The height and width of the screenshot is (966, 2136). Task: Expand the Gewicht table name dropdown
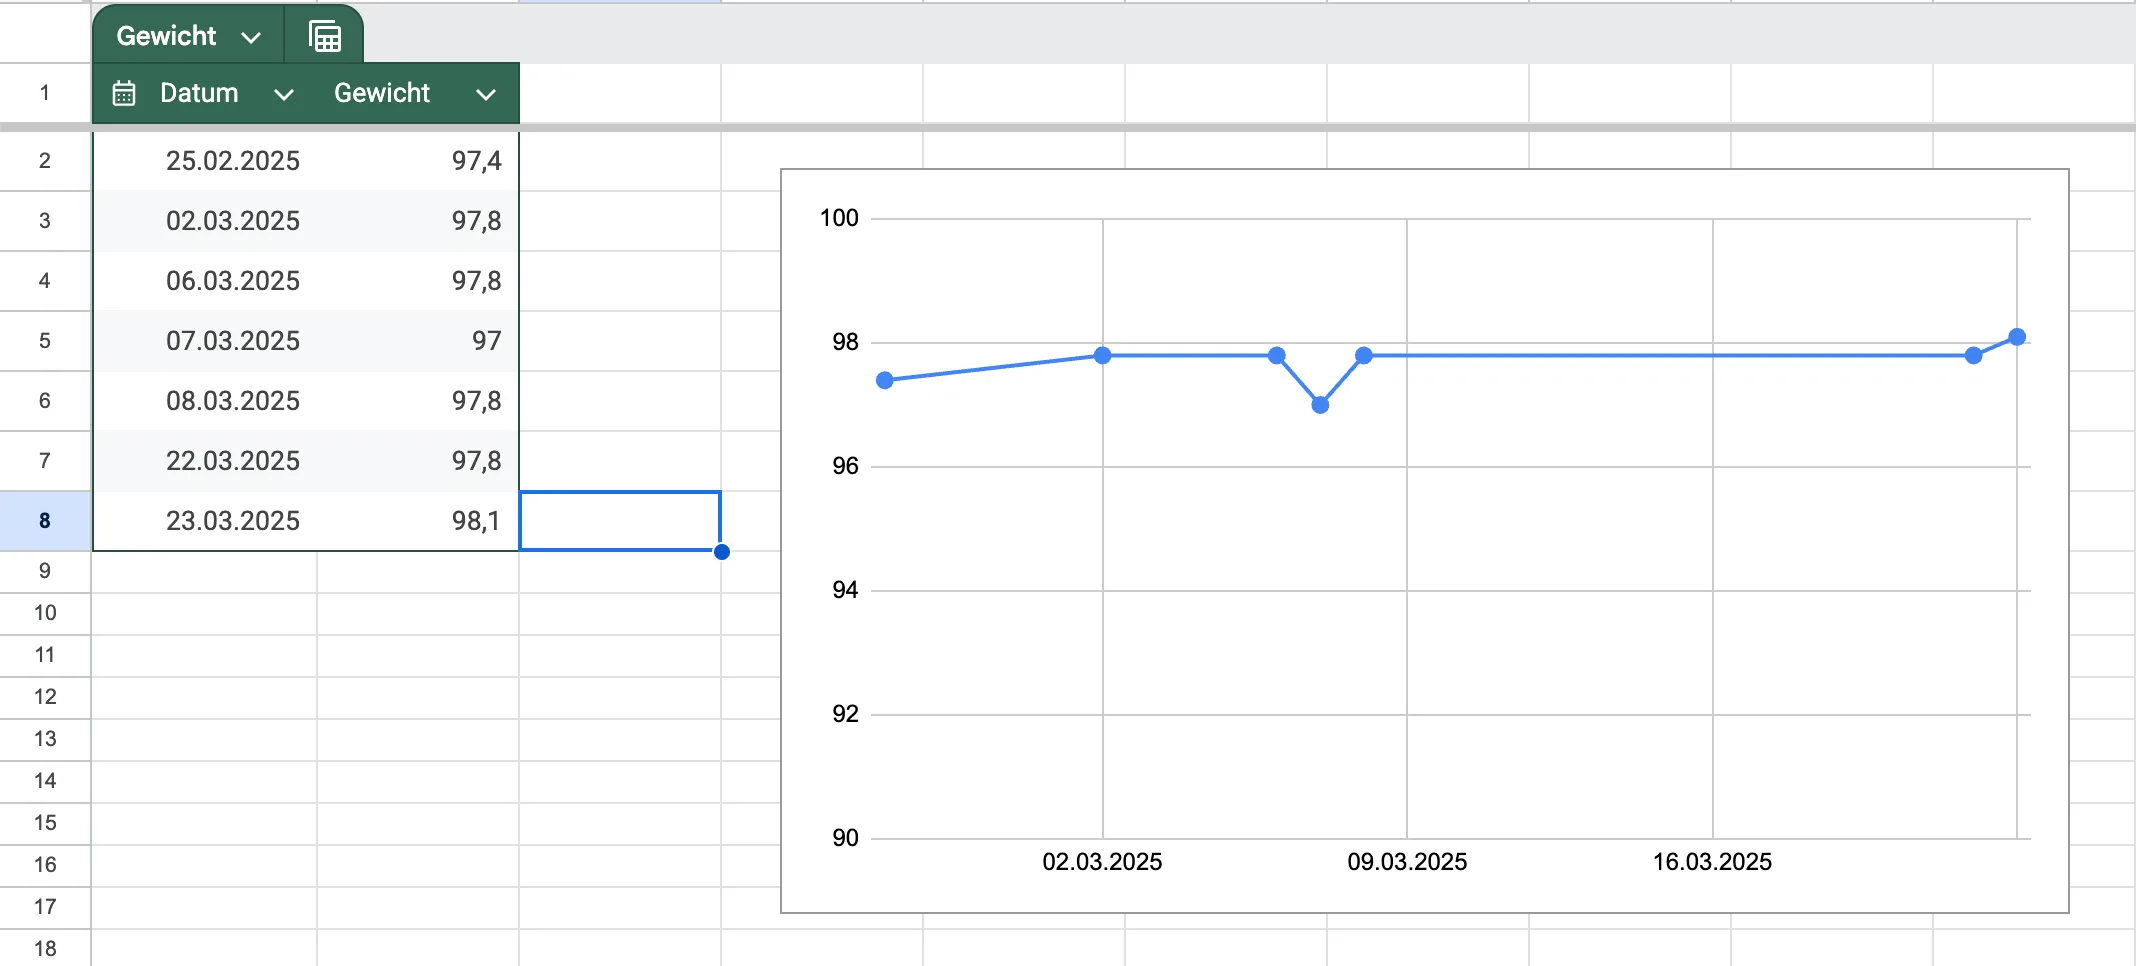(251, 37)
